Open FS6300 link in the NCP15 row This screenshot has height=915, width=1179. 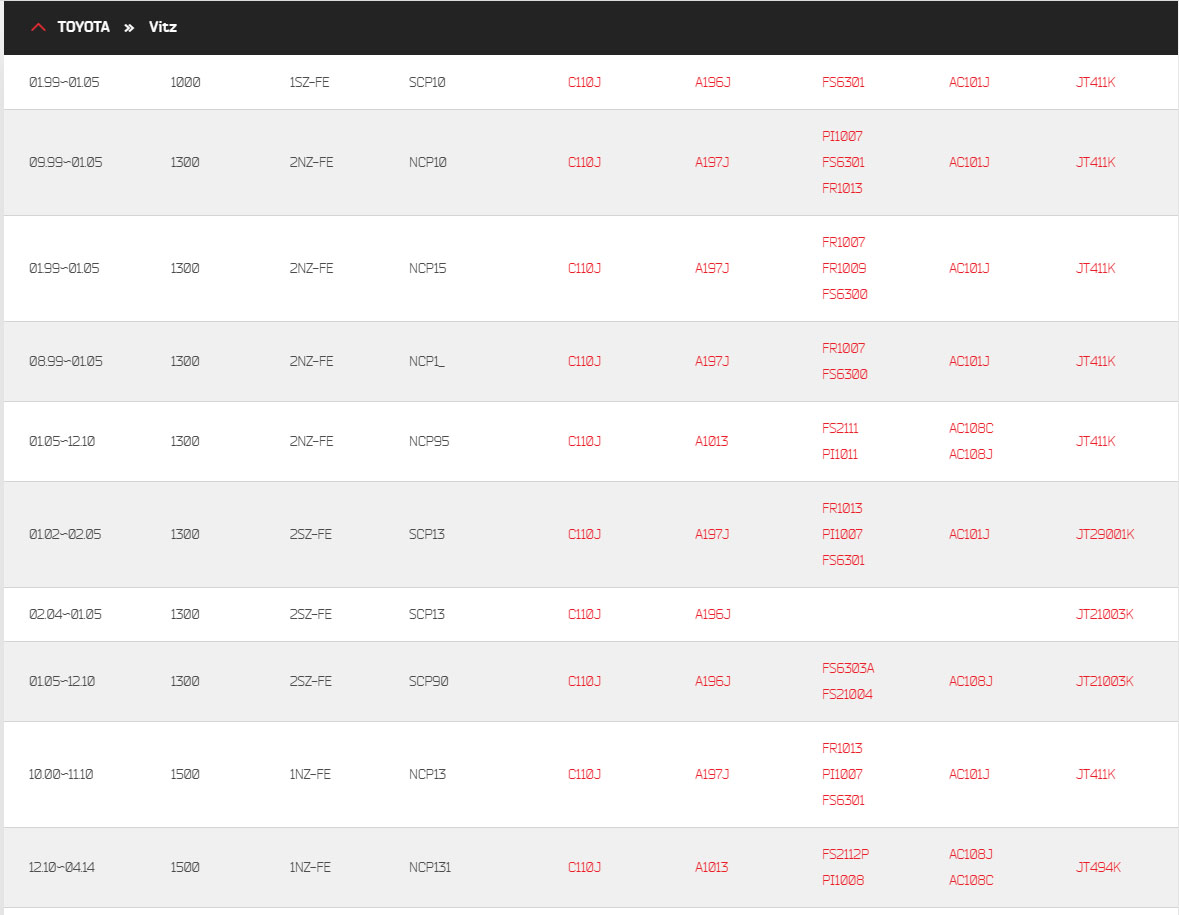[x=844, y=294]
